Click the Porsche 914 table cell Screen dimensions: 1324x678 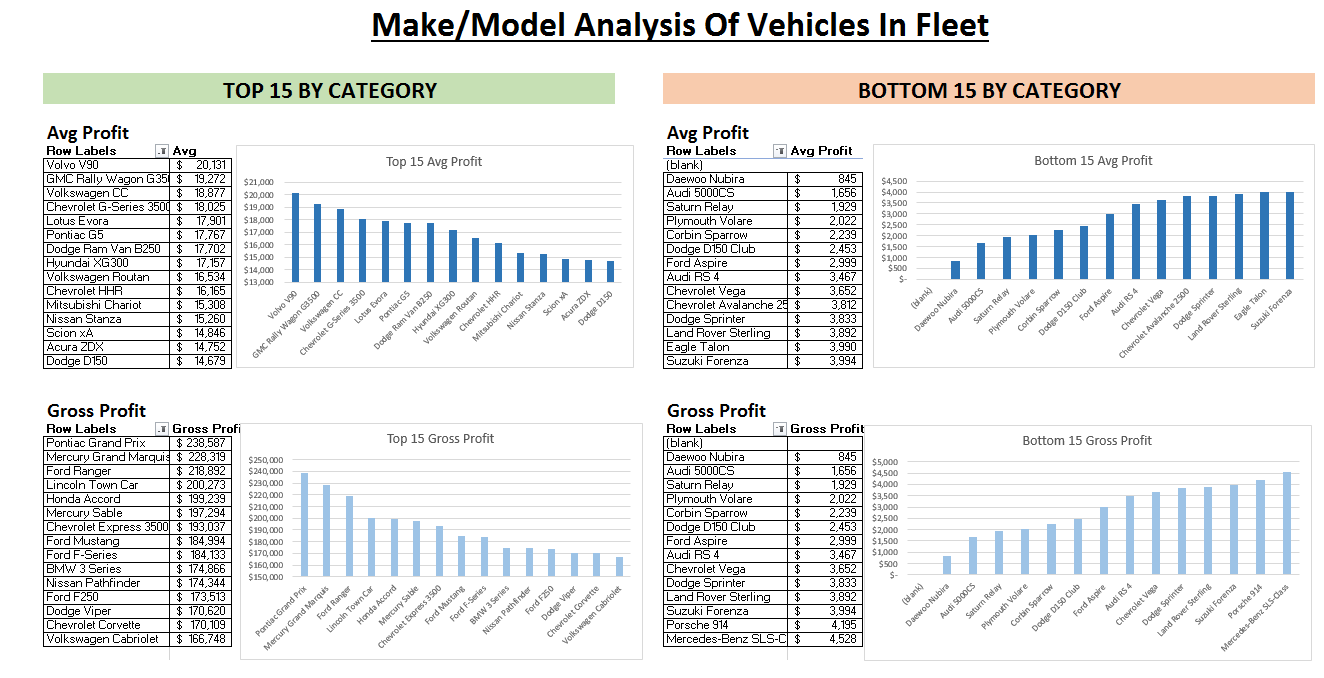click(x=726, y=625)
